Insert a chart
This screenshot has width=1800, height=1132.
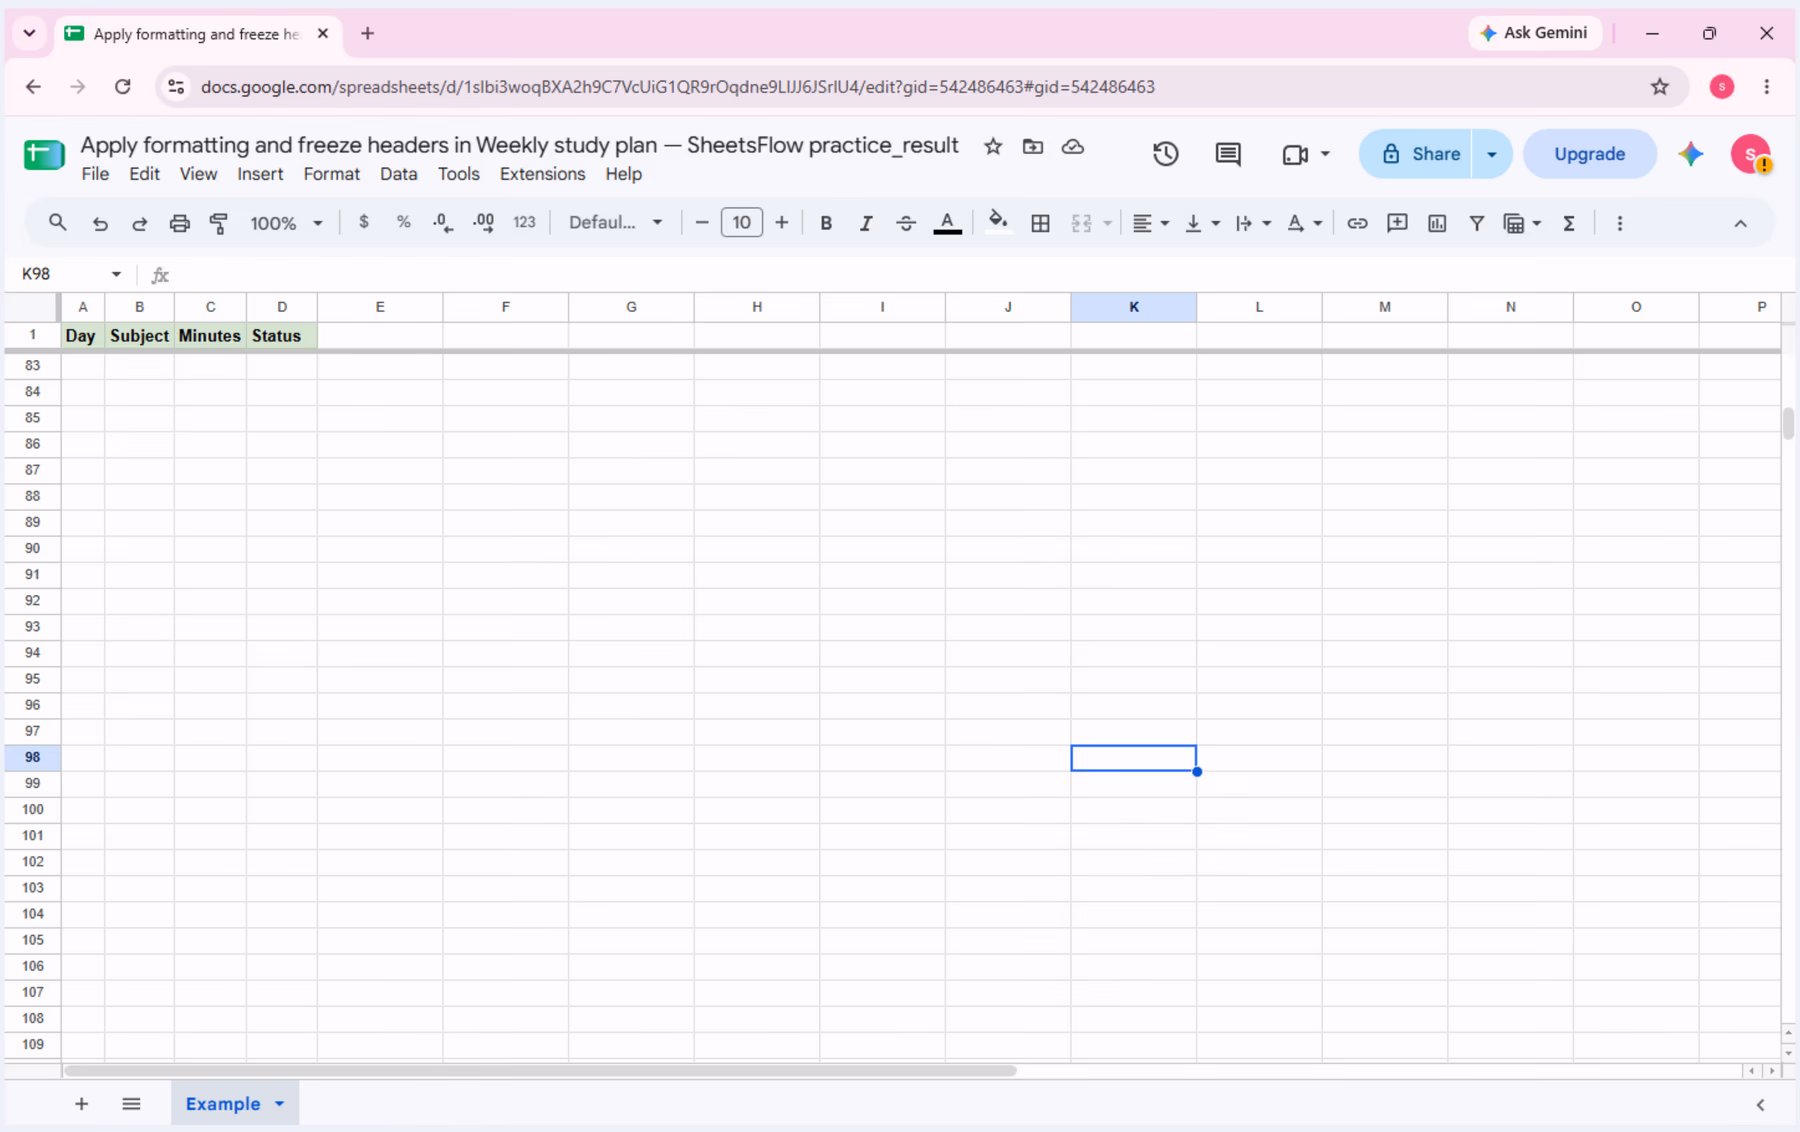(x=1437, y=223)
